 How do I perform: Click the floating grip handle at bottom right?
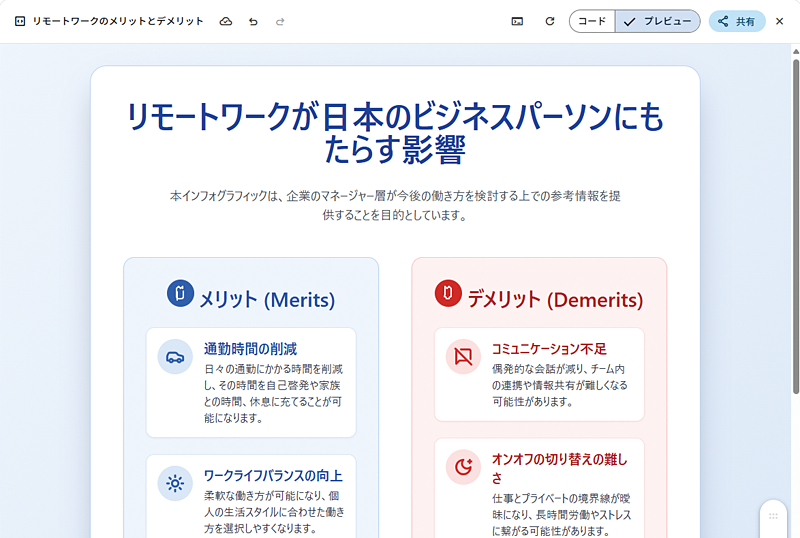pyautogui.click(x=773, y=517)
